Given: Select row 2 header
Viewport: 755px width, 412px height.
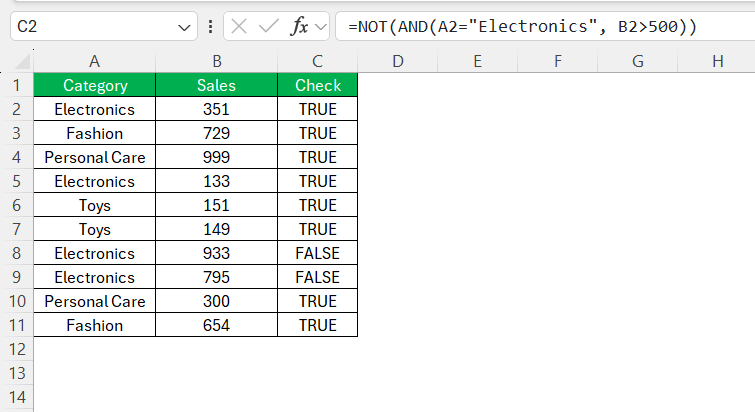Looking at the screenshot, I should 17,109.
